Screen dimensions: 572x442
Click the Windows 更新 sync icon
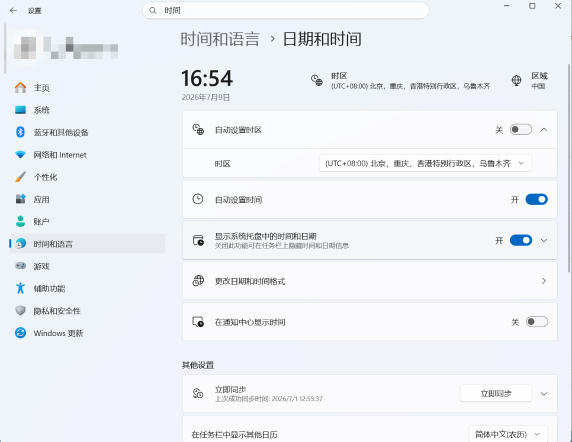[x=20, y=333]
